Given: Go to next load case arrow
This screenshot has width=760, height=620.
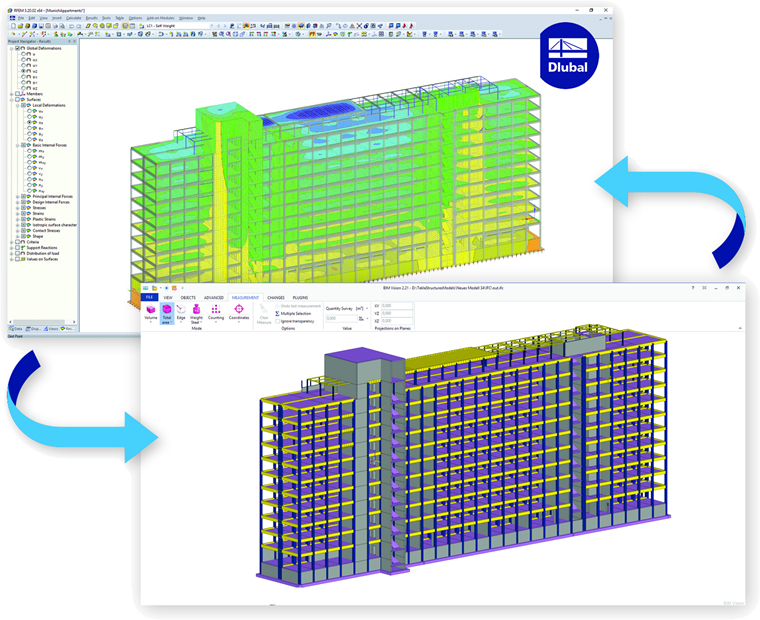Looking at the screenshot, I should (225, 26).
